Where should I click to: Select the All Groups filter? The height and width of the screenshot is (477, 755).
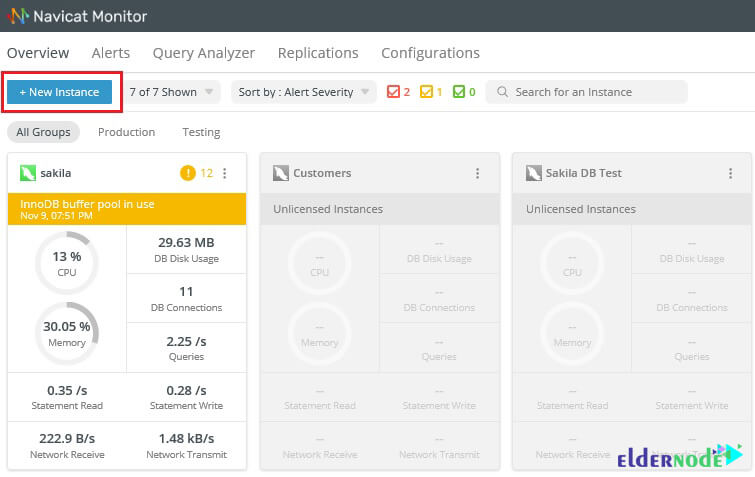43,132
